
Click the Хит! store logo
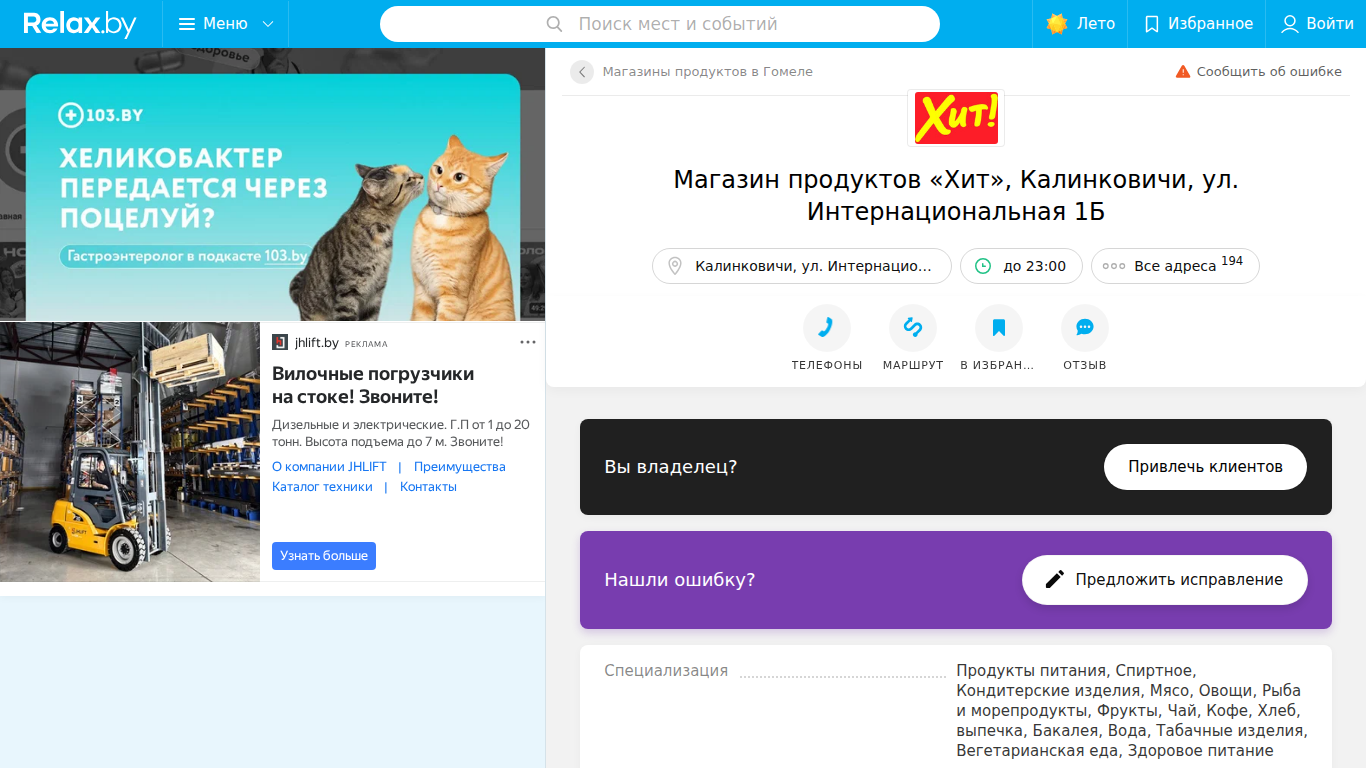click(956, 117)
